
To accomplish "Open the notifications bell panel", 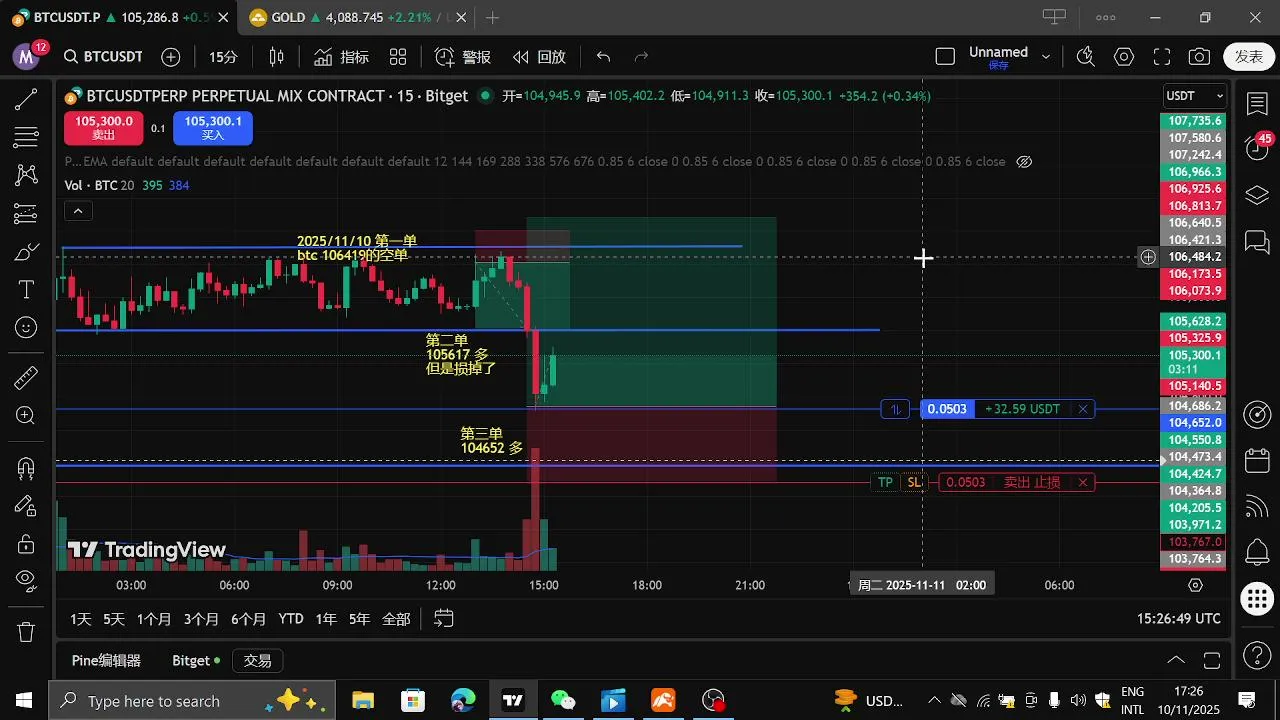I will click(1257, 552).
